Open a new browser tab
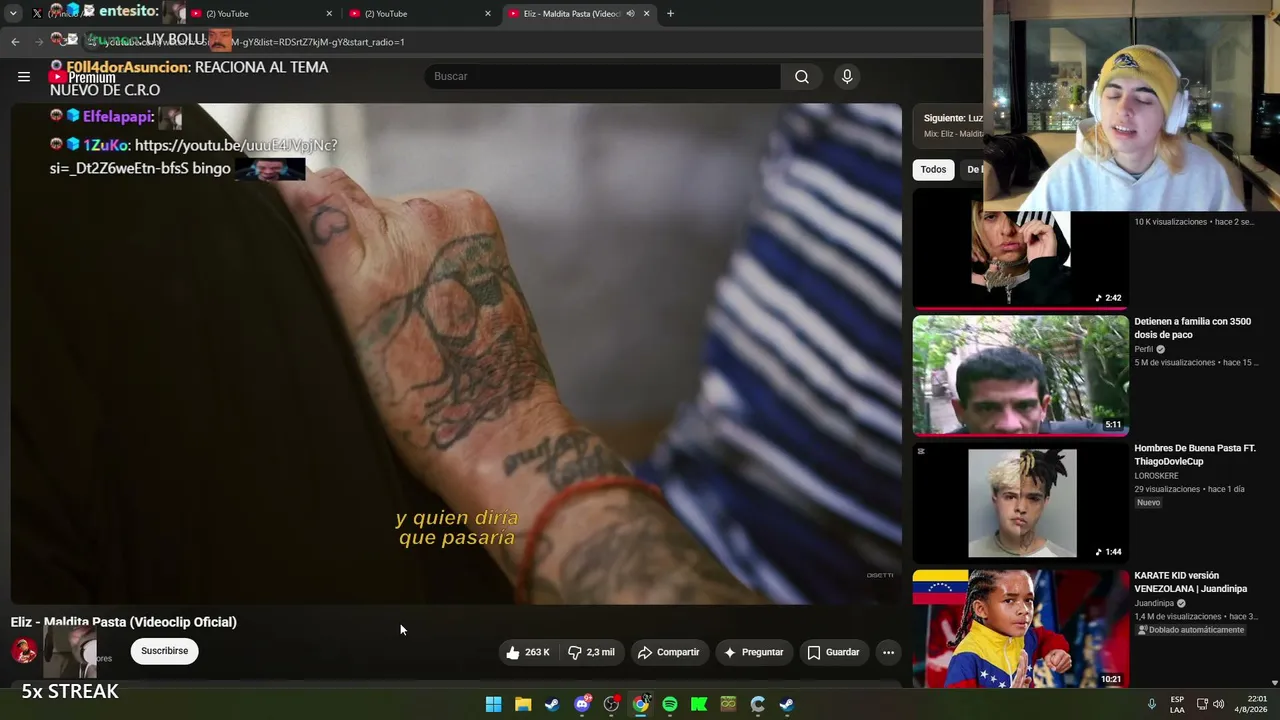 click(670, 14)
